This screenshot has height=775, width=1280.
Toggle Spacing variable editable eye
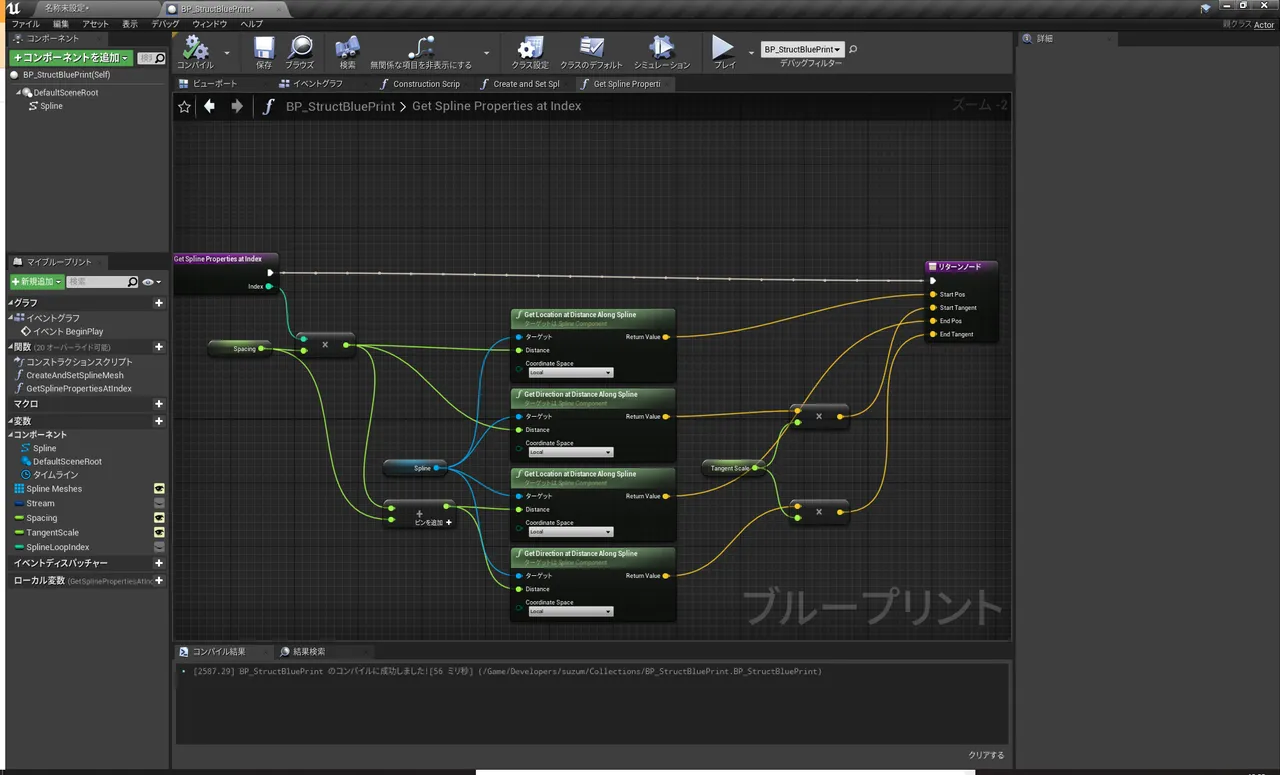point(159,518)
